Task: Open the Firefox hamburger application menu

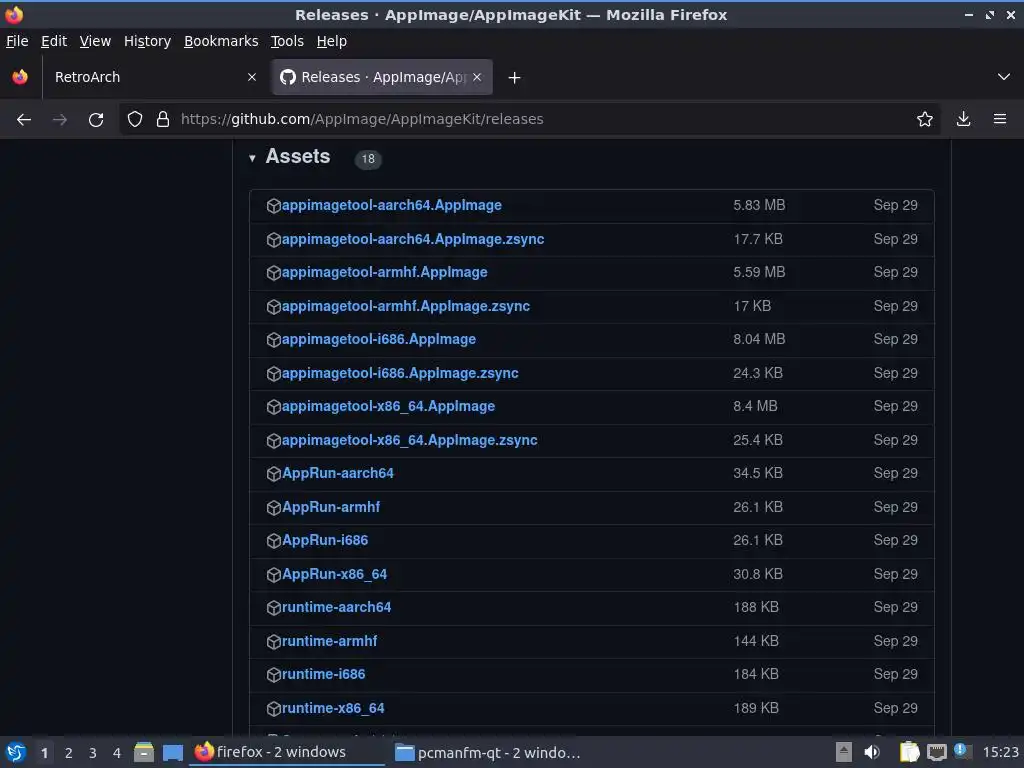Action: click(x=1000, y=120)
